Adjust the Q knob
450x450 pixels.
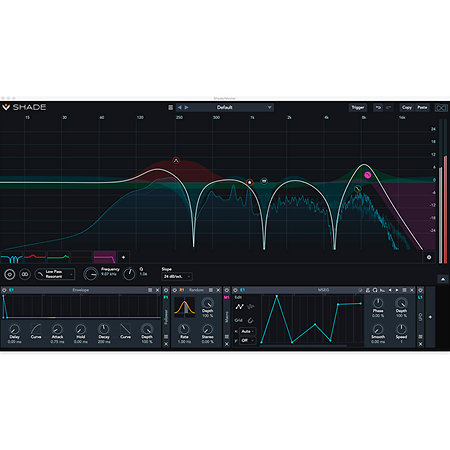point(129,274)
